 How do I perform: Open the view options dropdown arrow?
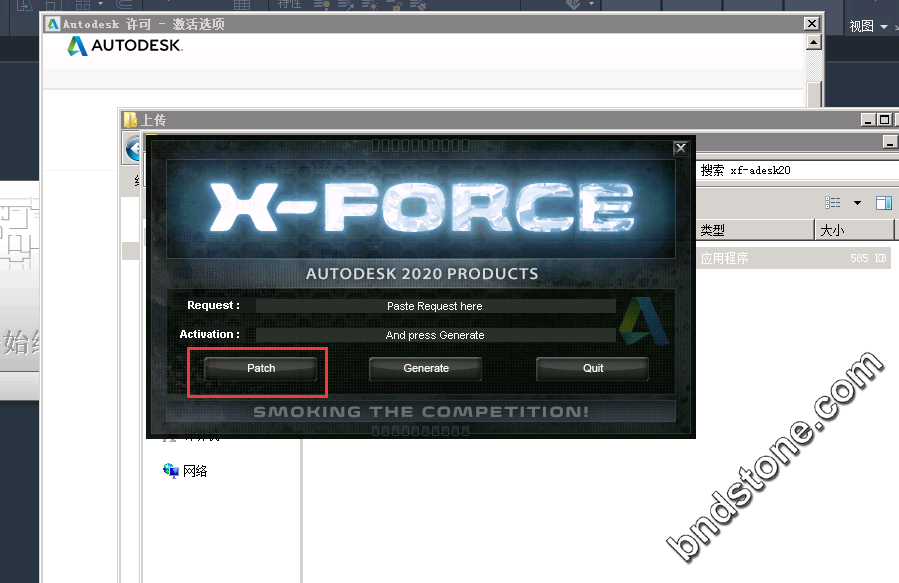click(857, 203)
